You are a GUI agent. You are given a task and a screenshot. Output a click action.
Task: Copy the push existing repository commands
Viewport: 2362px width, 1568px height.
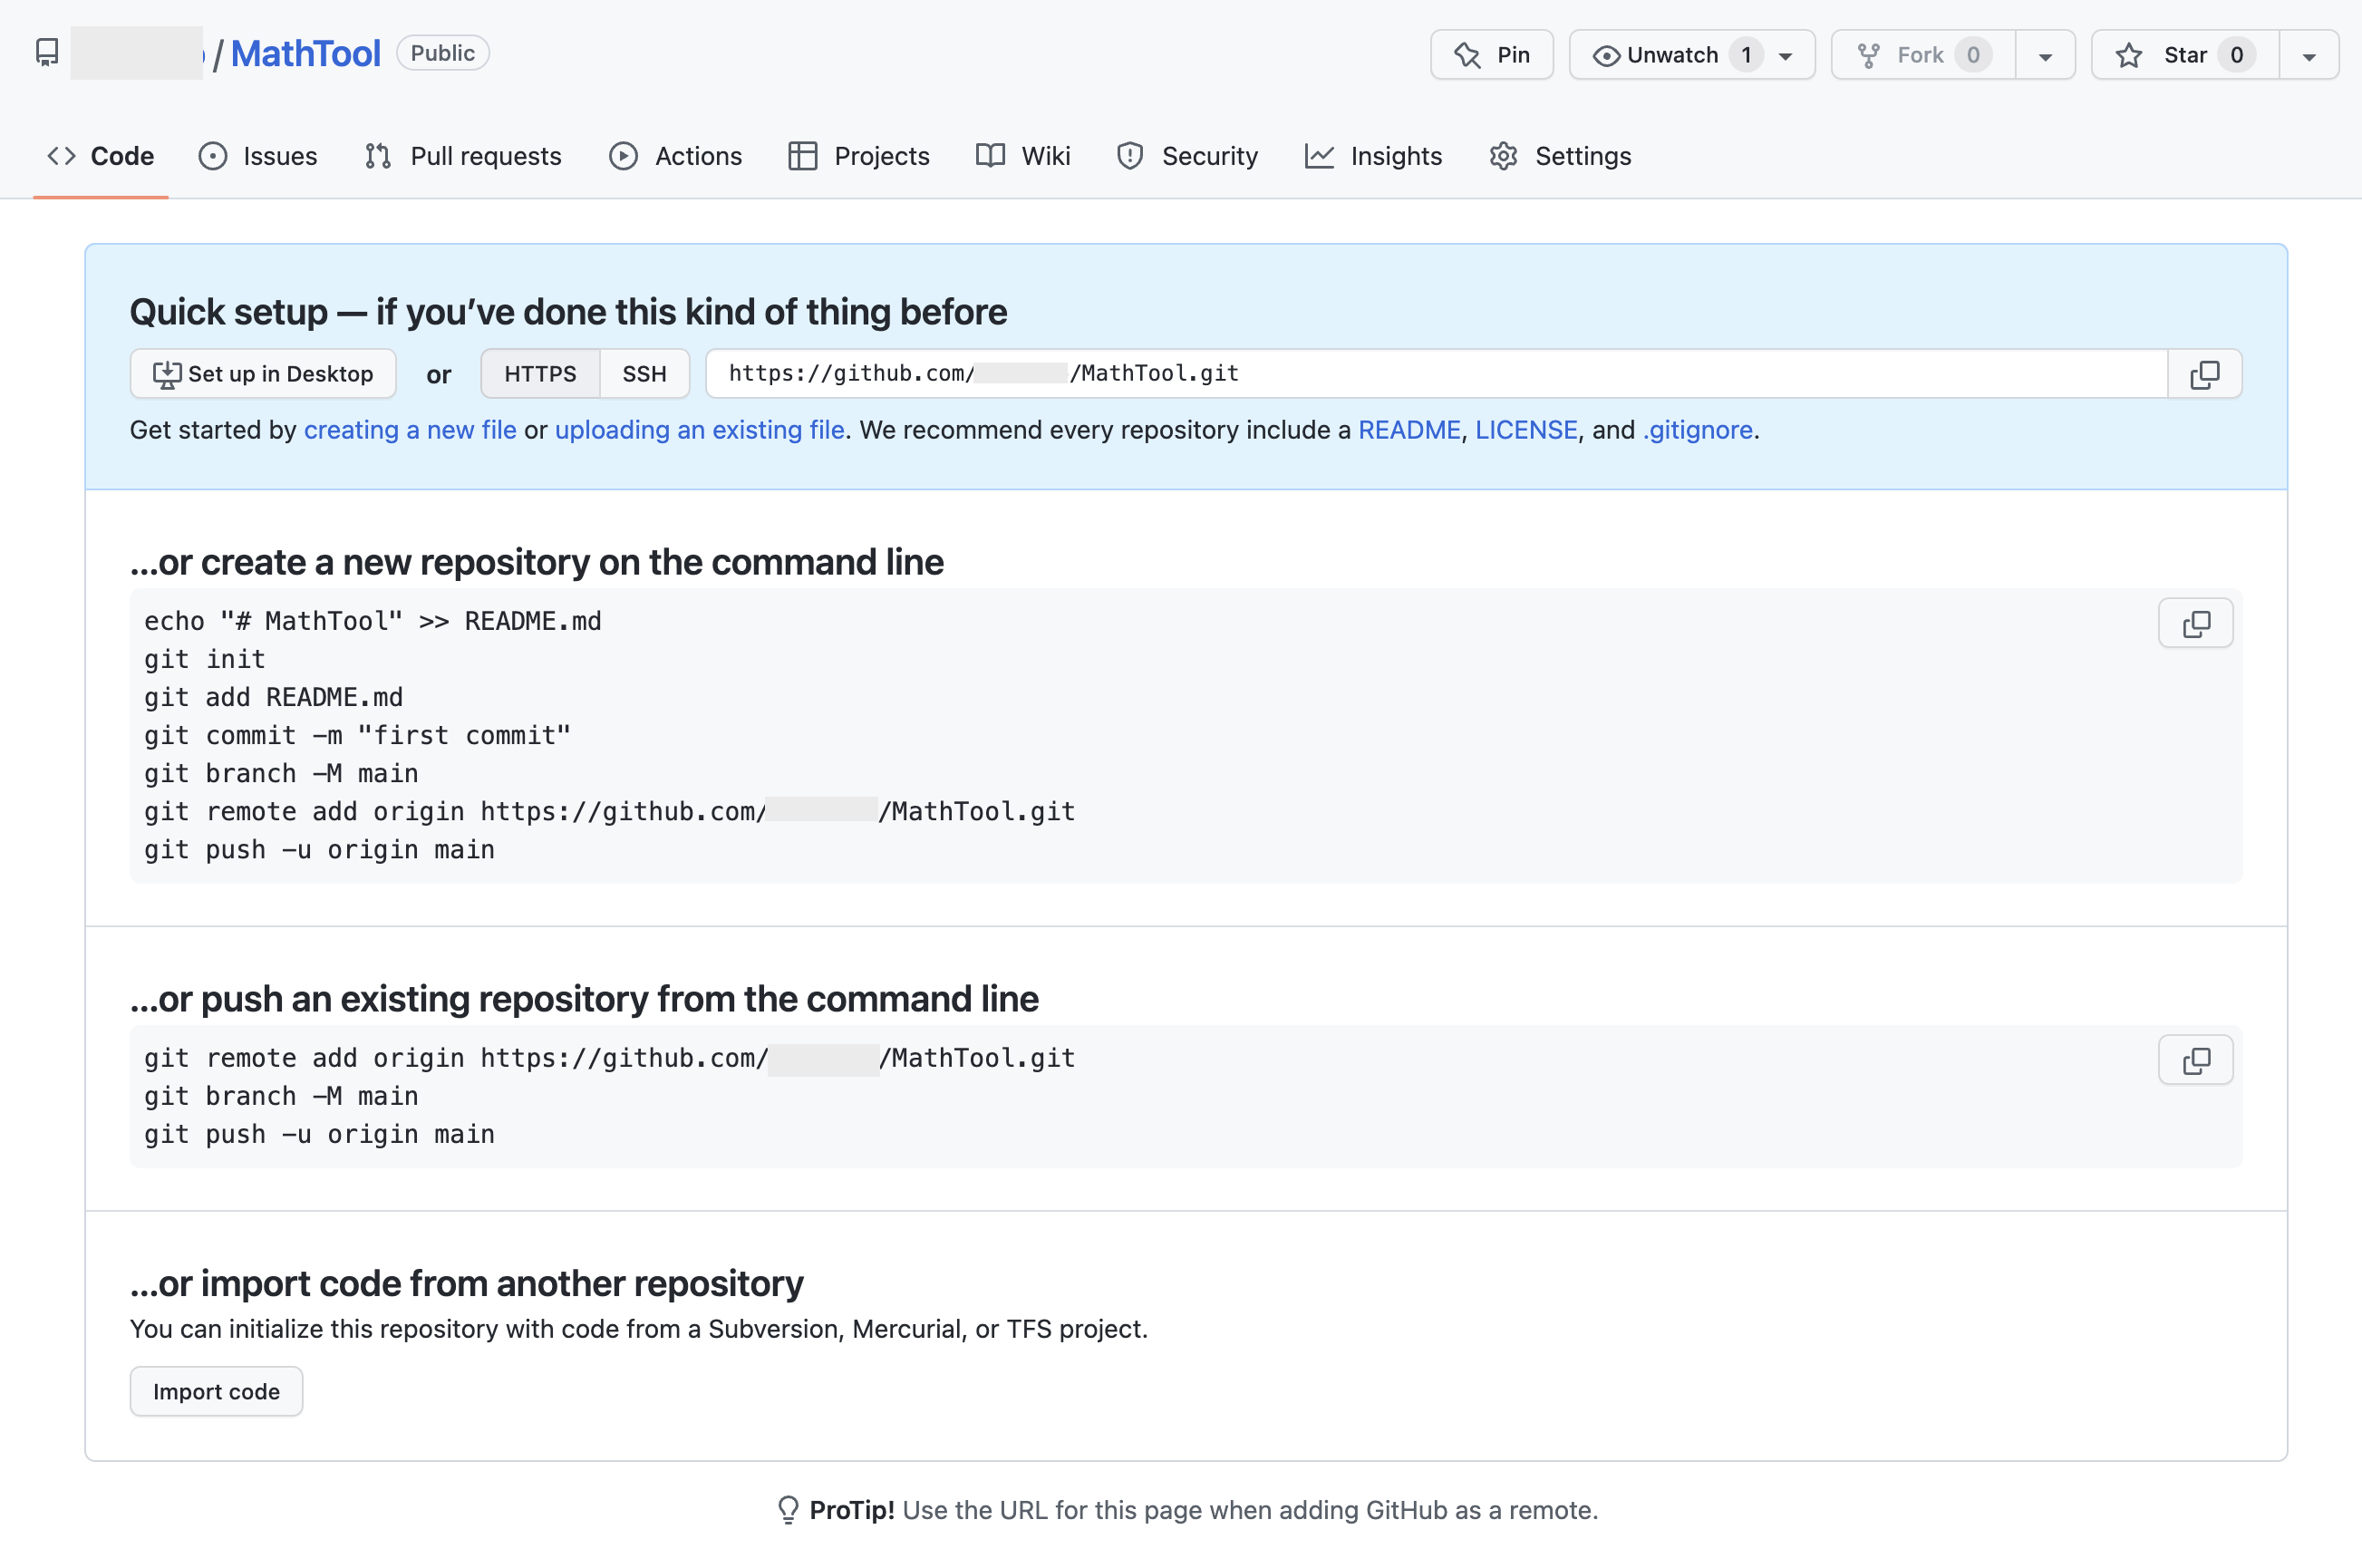[2195, 1060]
